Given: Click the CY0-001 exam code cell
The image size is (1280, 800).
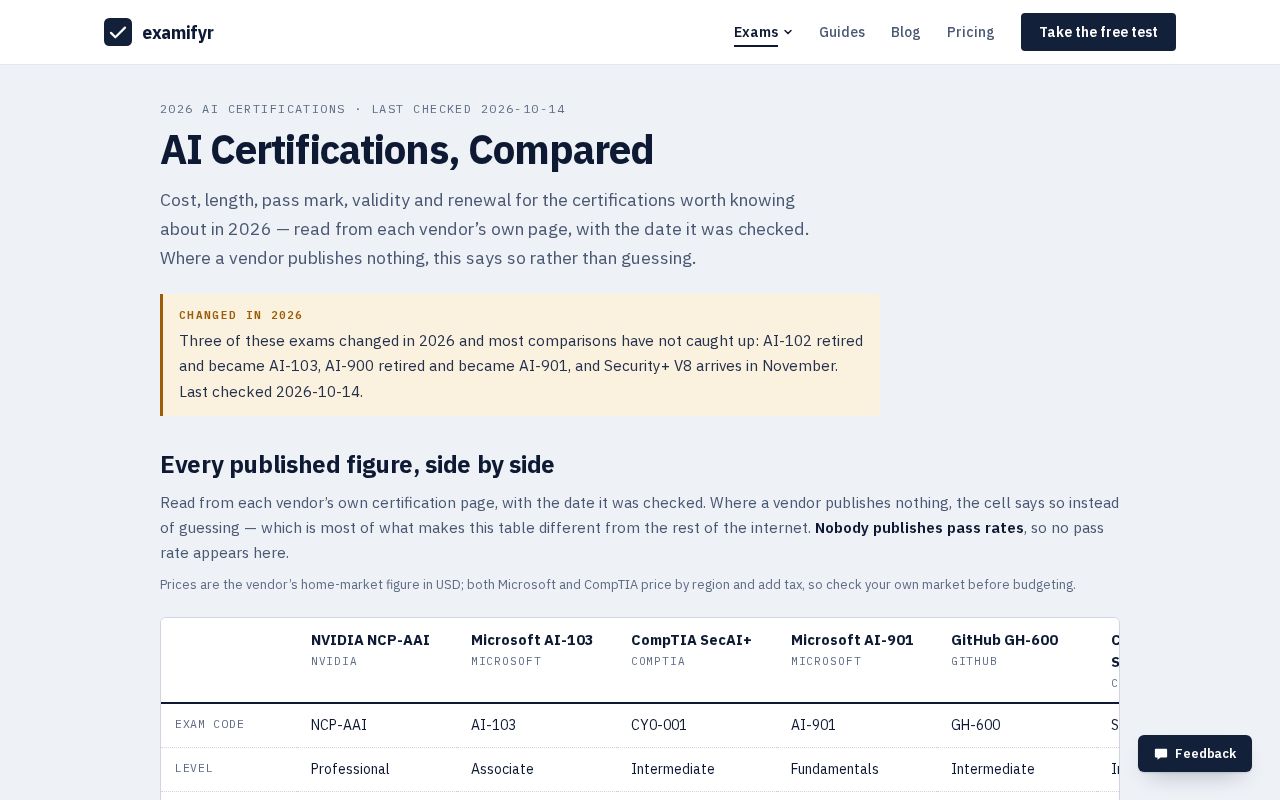Looking at the screenshot, I should pos(659,725).
